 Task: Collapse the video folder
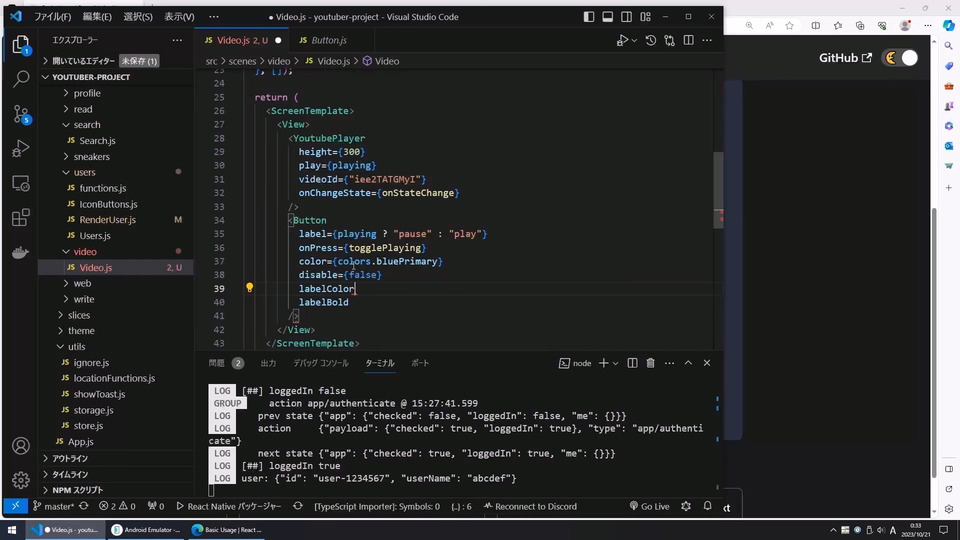click(x=85, y=252)
